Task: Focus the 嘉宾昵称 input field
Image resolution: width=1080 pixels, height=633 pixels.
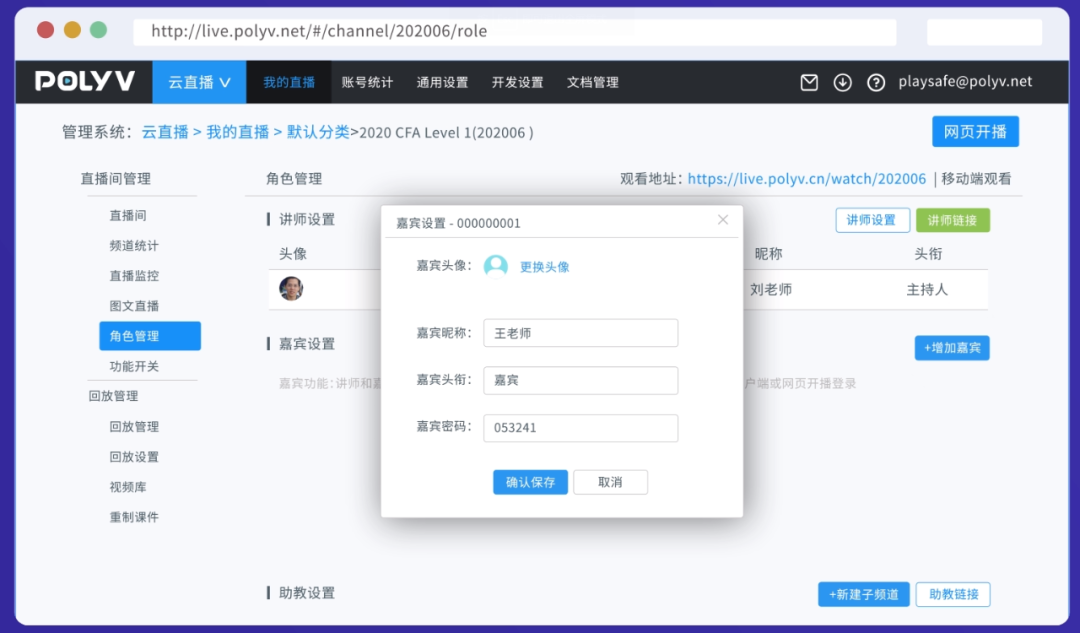Action: (580, 333)
